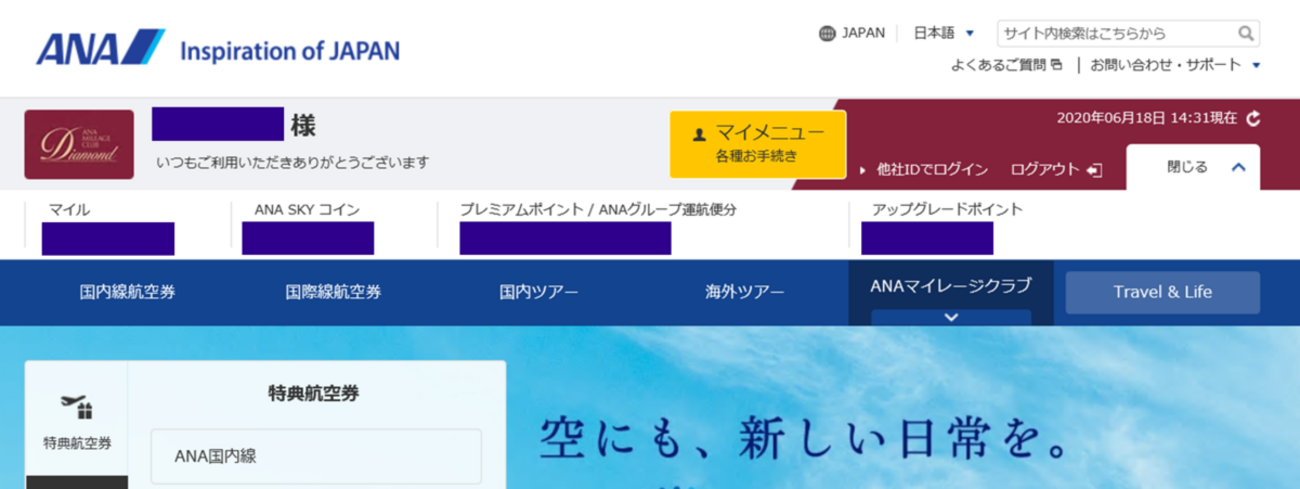1300x489 pixels.
Task: Click the ログアウト link
Action: coord(1045,169)
